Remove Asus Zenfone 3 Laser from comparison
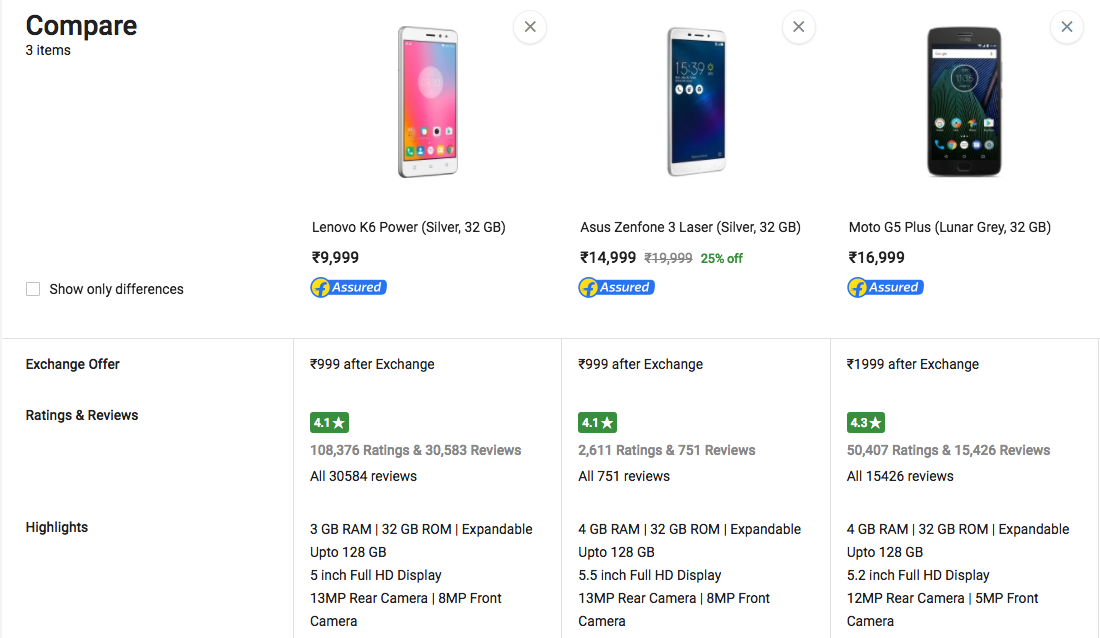This screenshot has width=1100, height=638. coord(798,27)
